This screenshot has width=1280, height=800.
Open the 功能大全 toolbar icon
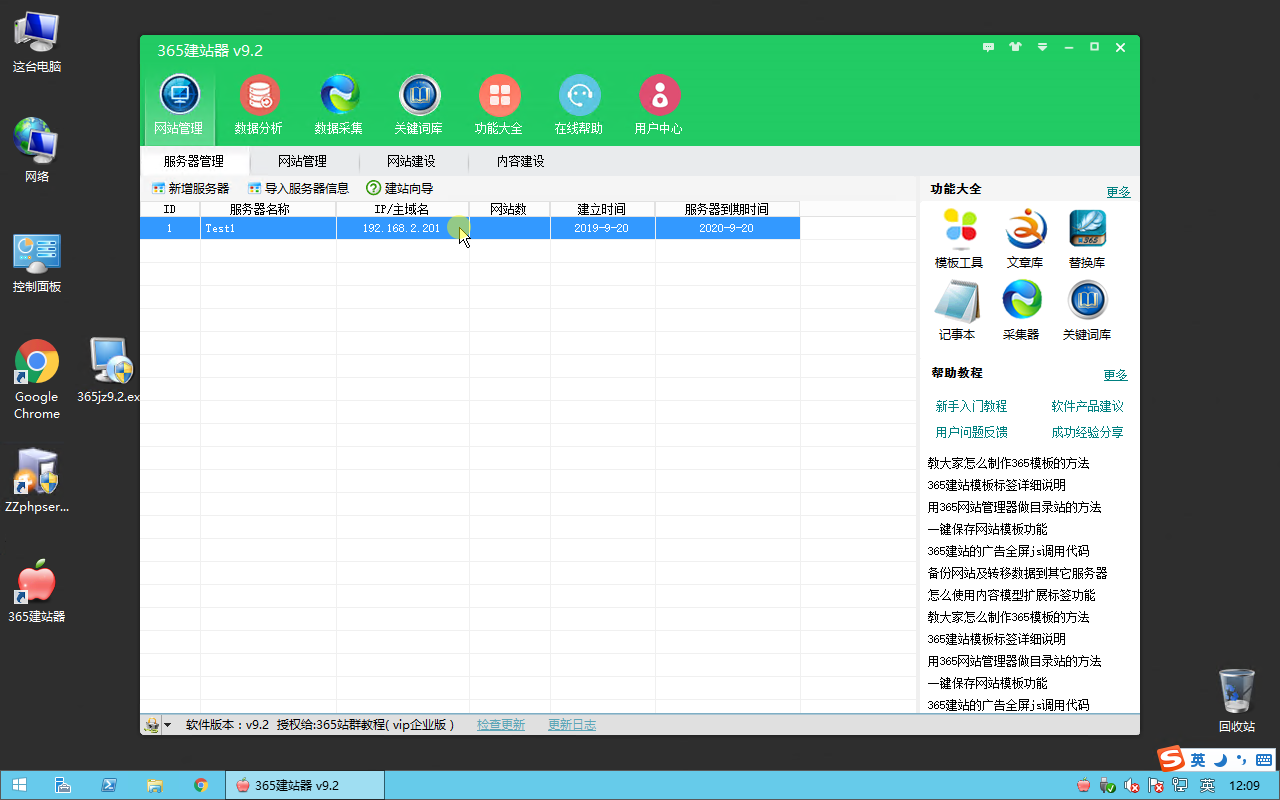(x=499, y=106)
